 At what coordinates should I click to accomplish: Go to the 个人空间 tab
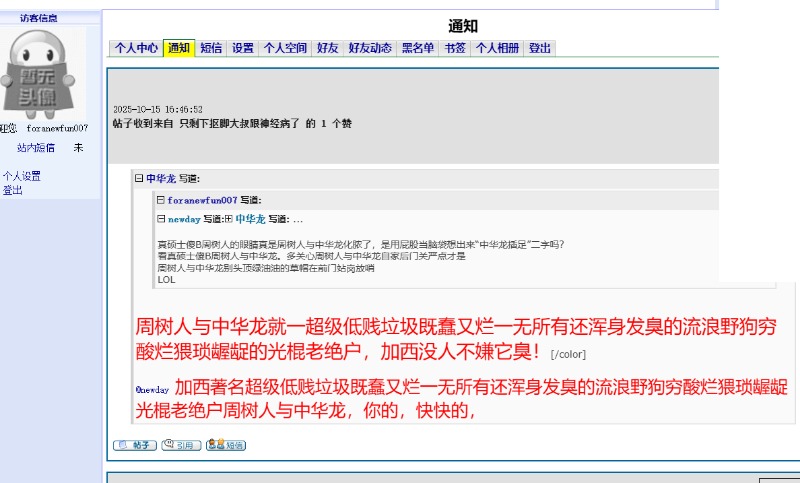click(285, 48)
